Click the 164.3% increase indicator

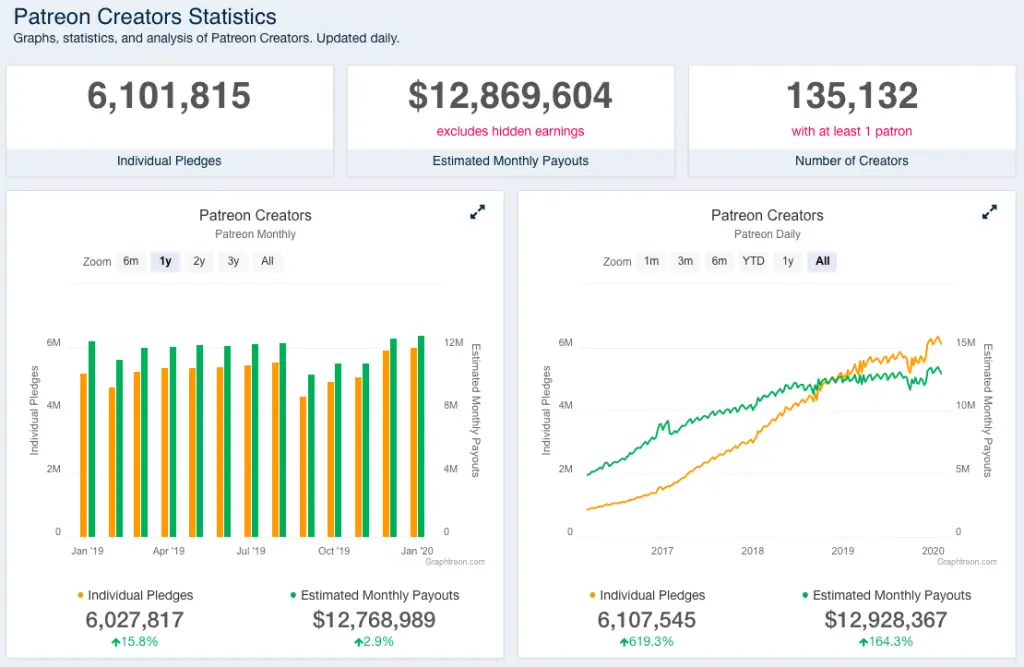coord(886,642)
